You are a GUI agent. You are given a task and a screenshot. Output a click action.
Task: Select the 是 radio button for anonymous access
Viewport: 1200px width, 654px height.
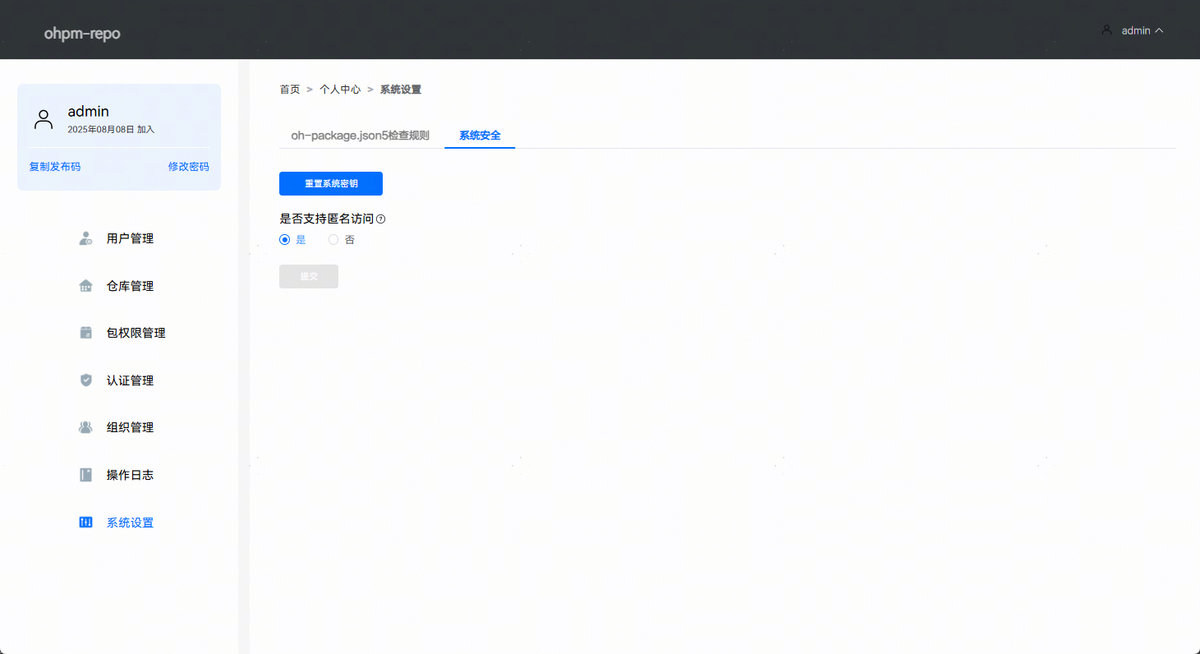285,240
